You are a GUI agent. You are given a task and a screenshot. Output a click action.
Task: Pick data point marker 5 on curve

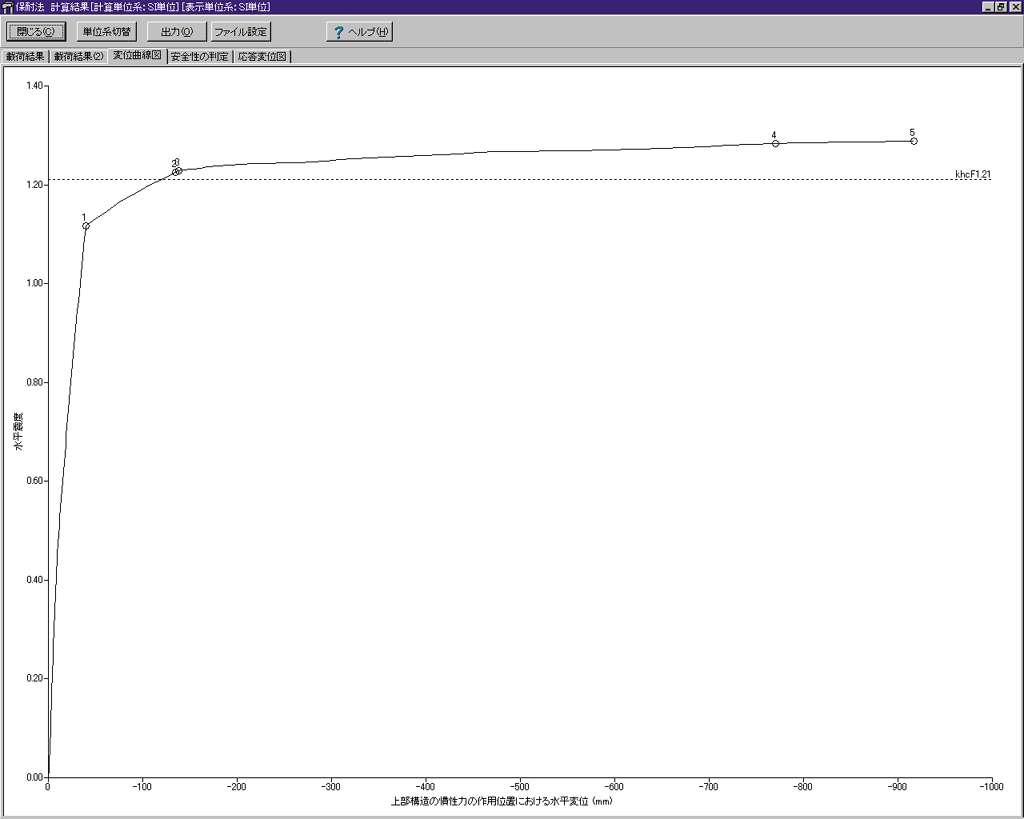[x=914, y=141]
